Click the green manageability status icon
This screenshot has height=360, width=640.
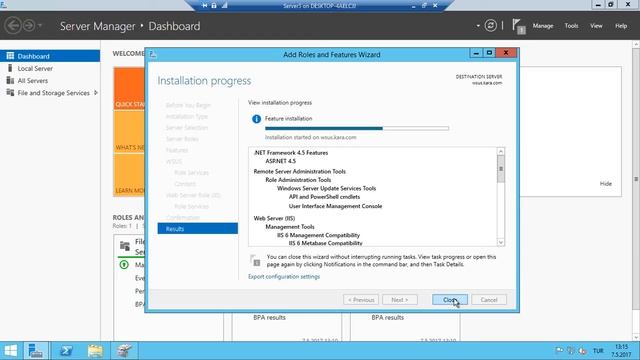124,265
